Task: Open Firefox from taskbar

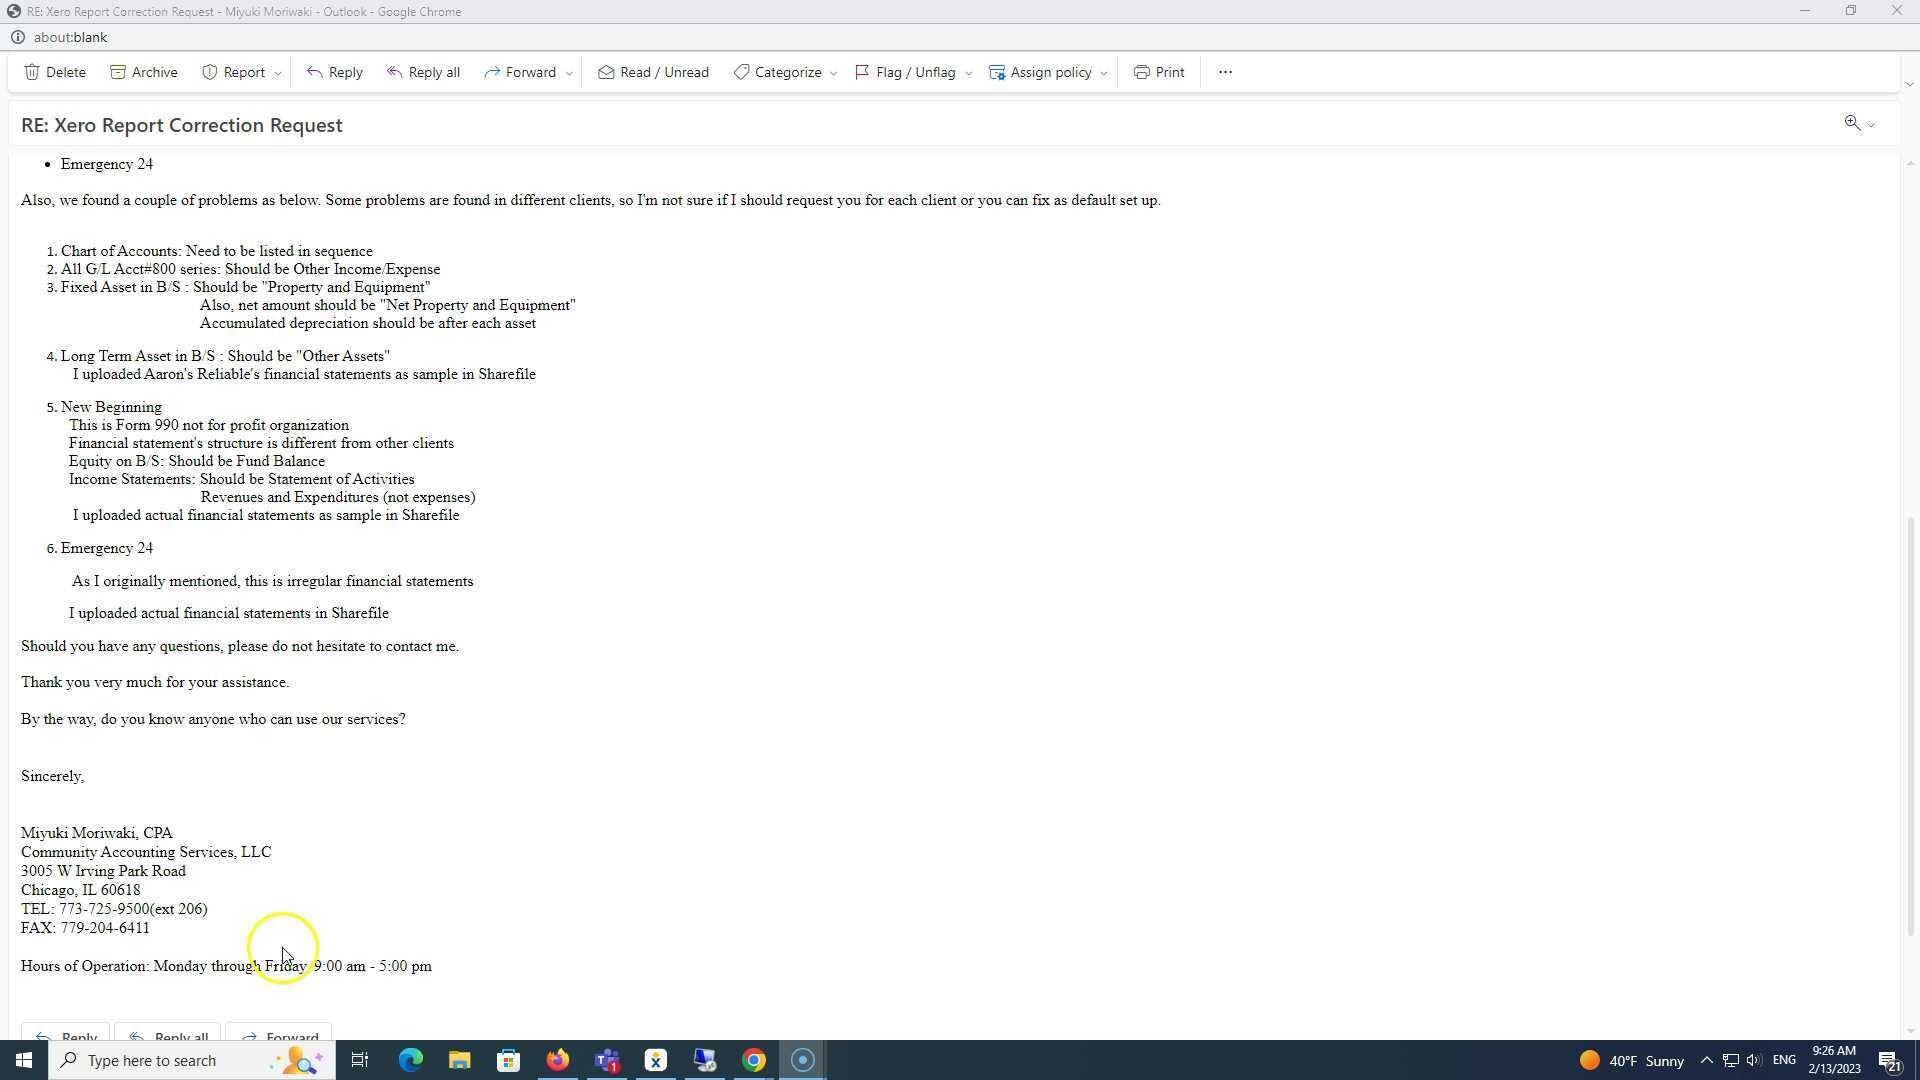Action: (x=557, y=1060)
